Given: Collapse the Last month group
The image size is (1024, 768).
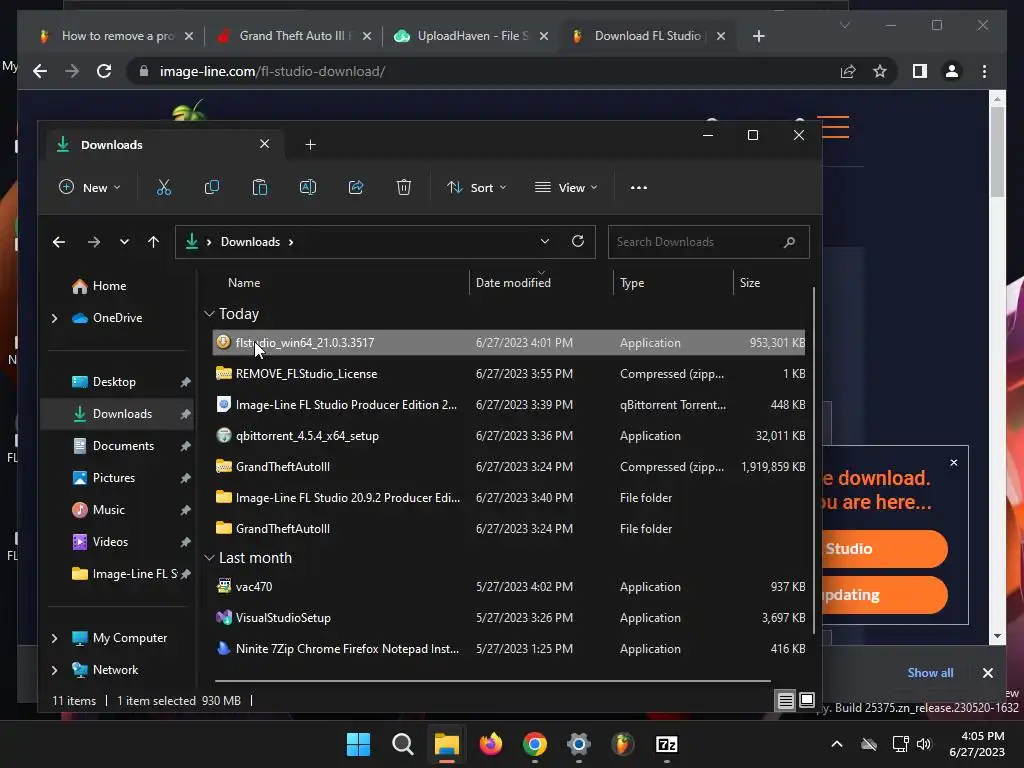Looking at the screenshot, I should tap(209, 558).
